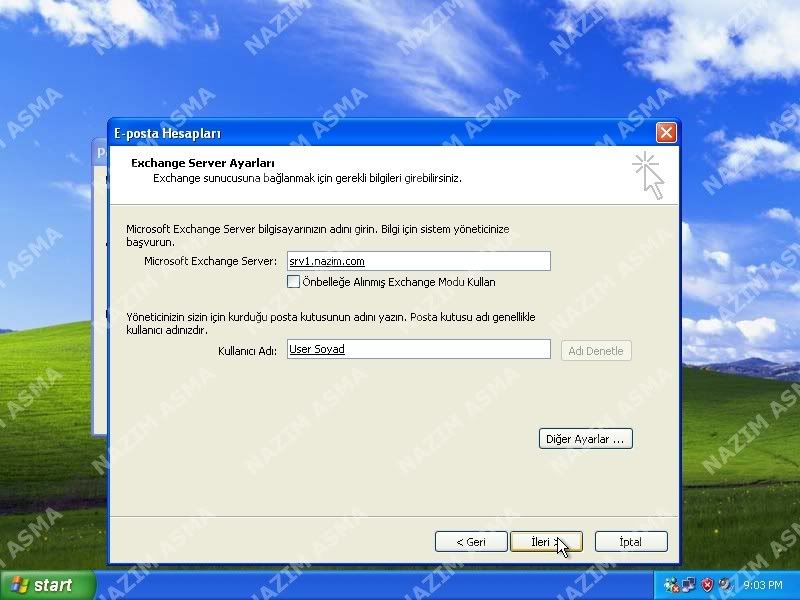Click the "Microsoft Exchange Server:" field label
This screenshot has height=600, width=800.
click(211, 261)
